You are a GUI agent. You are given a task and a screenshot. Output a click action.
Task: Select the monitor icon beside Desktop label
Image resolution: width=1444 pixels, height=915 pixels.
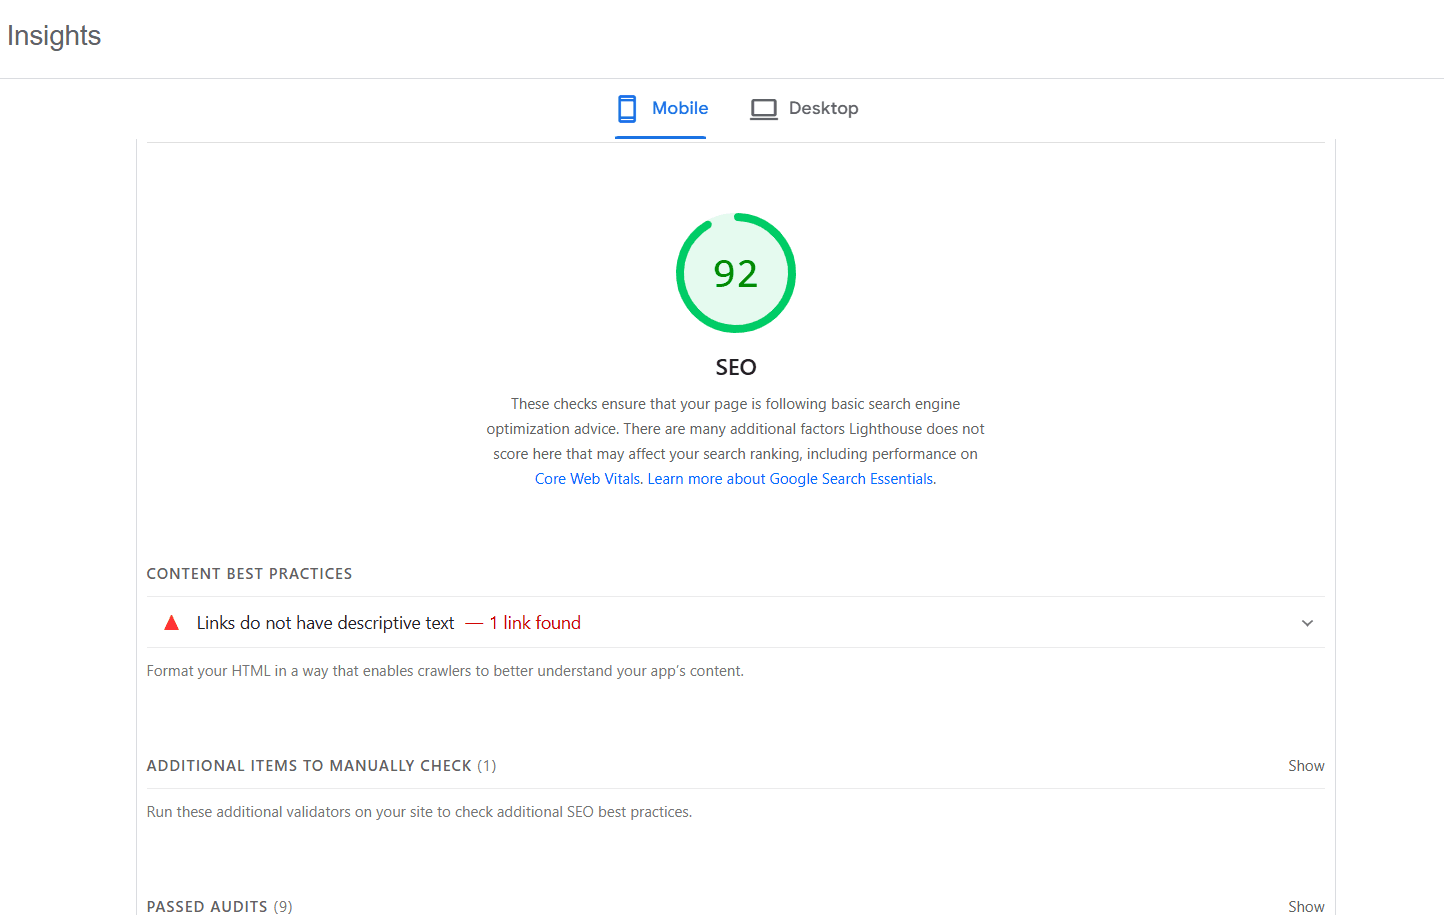click(x=764, y=108)
